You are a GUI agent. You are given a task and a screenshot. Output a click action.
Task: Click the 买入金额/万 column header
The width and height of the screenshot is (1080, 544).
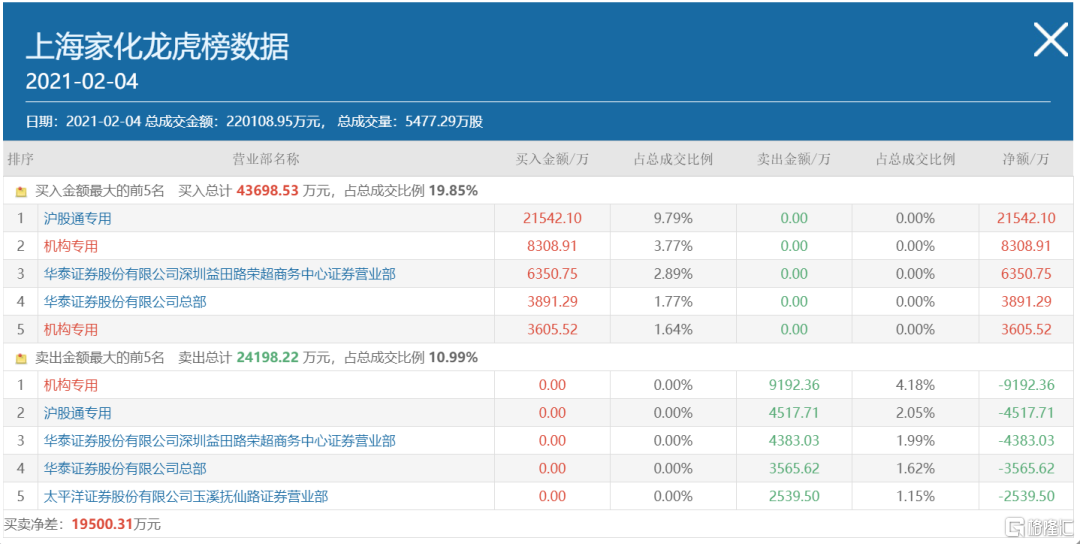tap(552, 160)
